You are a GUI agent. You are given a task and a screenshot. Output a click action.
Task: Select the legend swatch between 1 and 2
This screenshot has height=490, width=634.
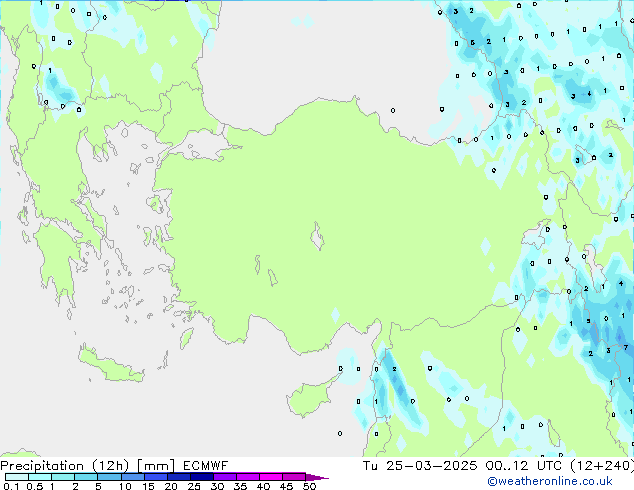[63, 477]
